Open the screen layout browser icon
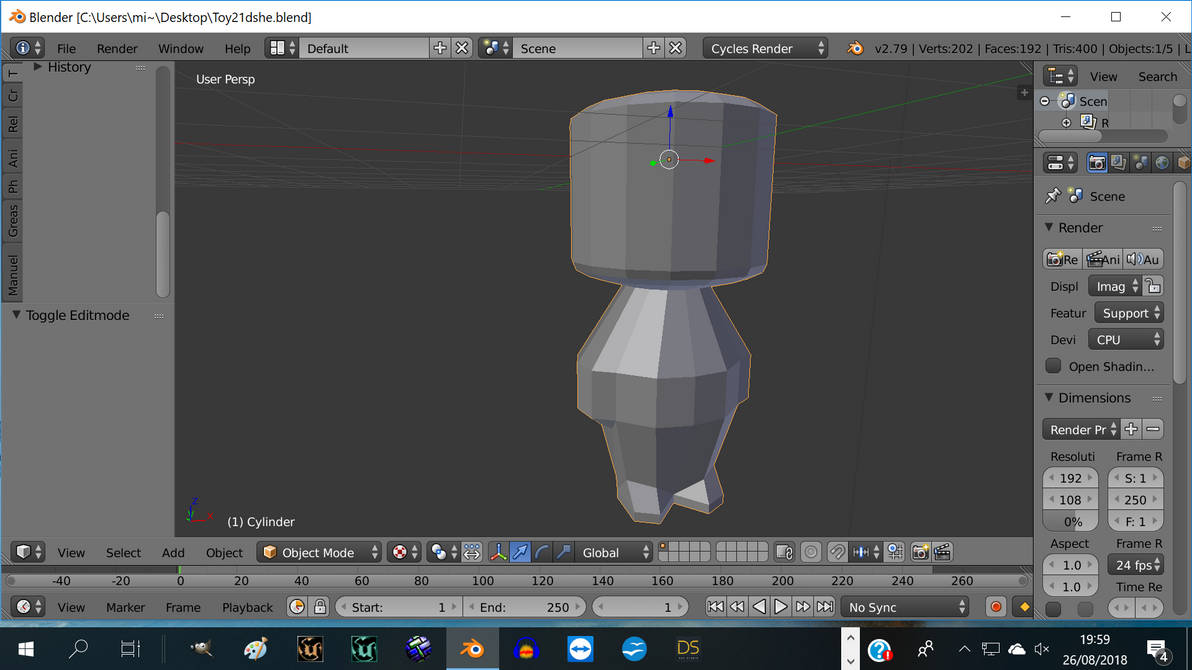Screen dimensions: 1192x670 282,48
